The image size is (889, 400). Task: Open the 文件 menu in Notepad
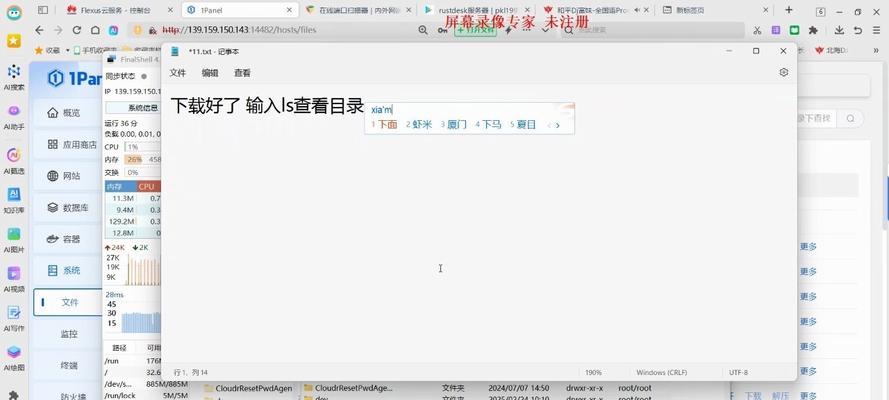point(177,73)
